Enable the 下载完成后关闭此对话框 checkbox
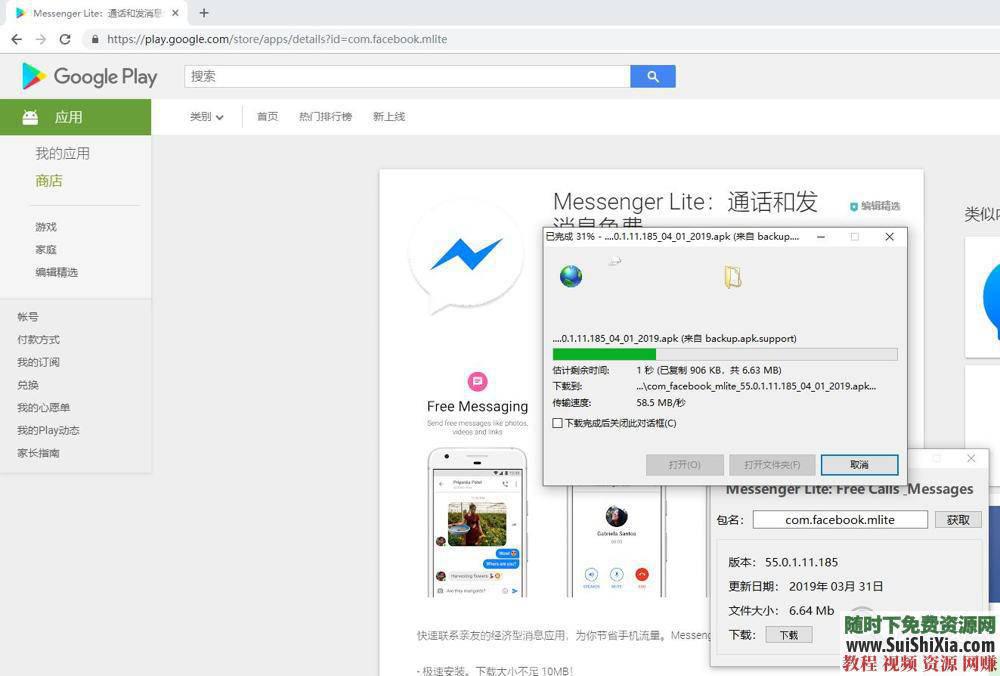The width and height of the screenshot is (1000, 676). [x=558, y=423]
